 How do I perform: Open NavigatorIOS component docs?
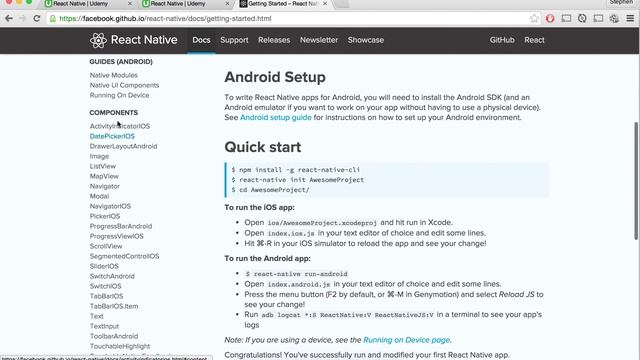pyautogui.click(x=110, y=206)
